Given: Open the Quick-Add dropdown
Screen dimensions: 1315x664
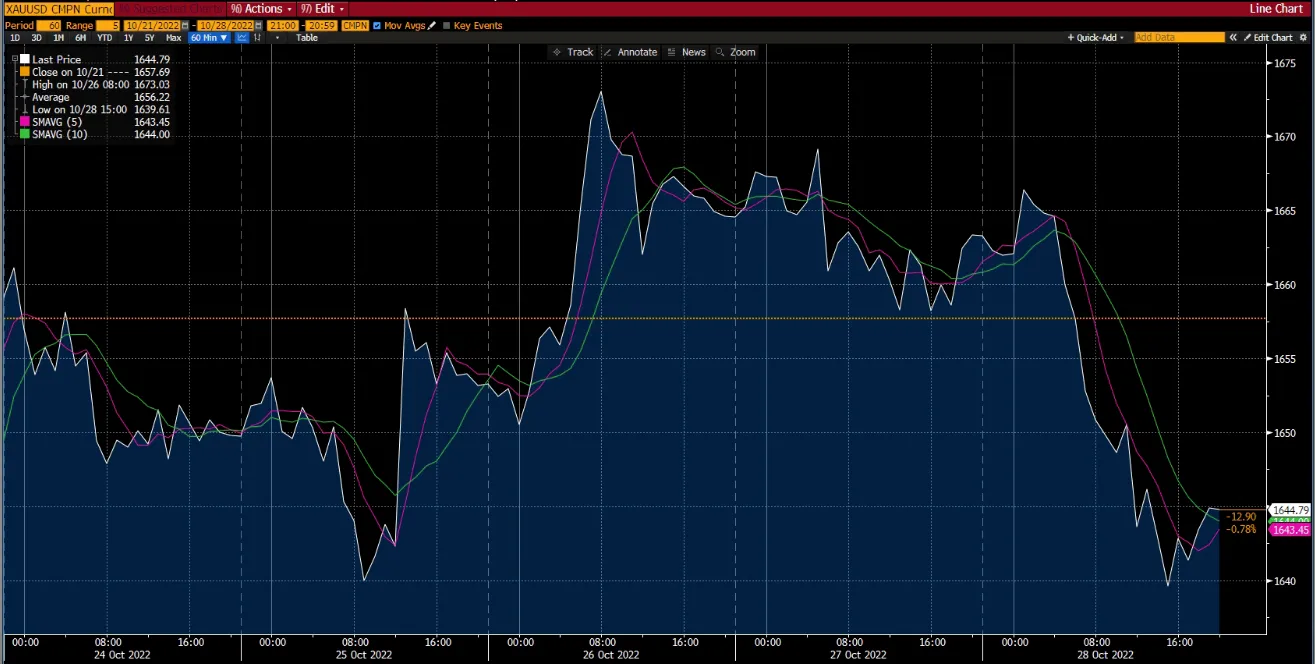Looking at the screenshot, I should tap(1095, 38).
